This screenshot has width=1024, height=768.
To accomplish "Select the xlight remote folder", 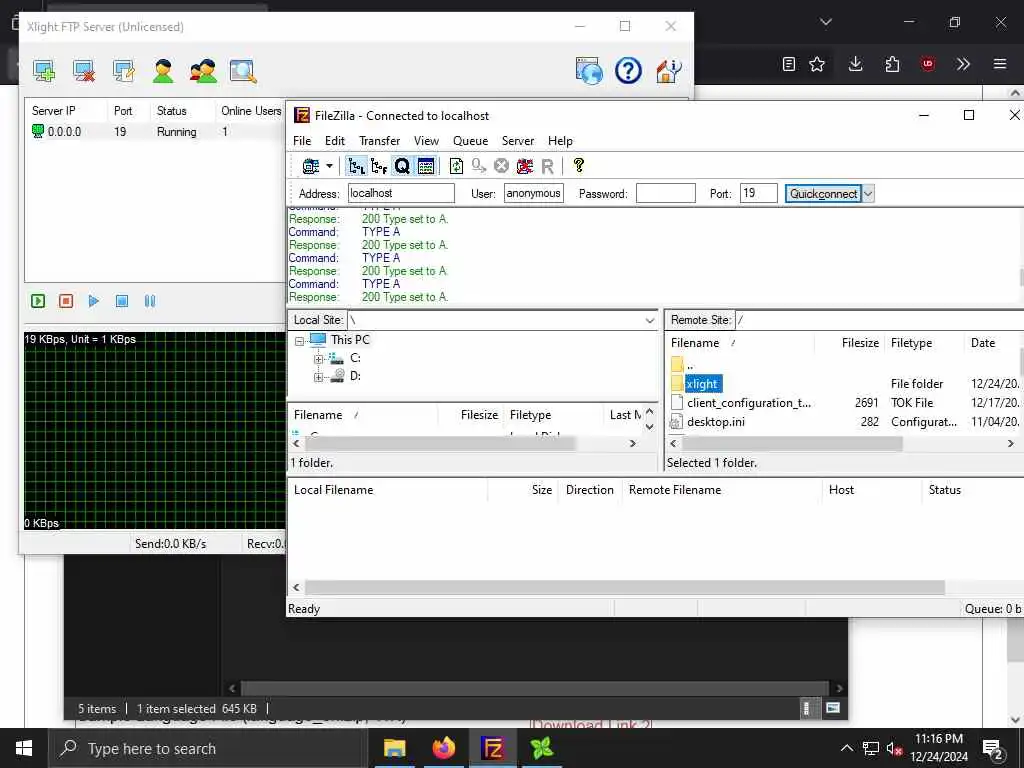I will pos(702,384).
